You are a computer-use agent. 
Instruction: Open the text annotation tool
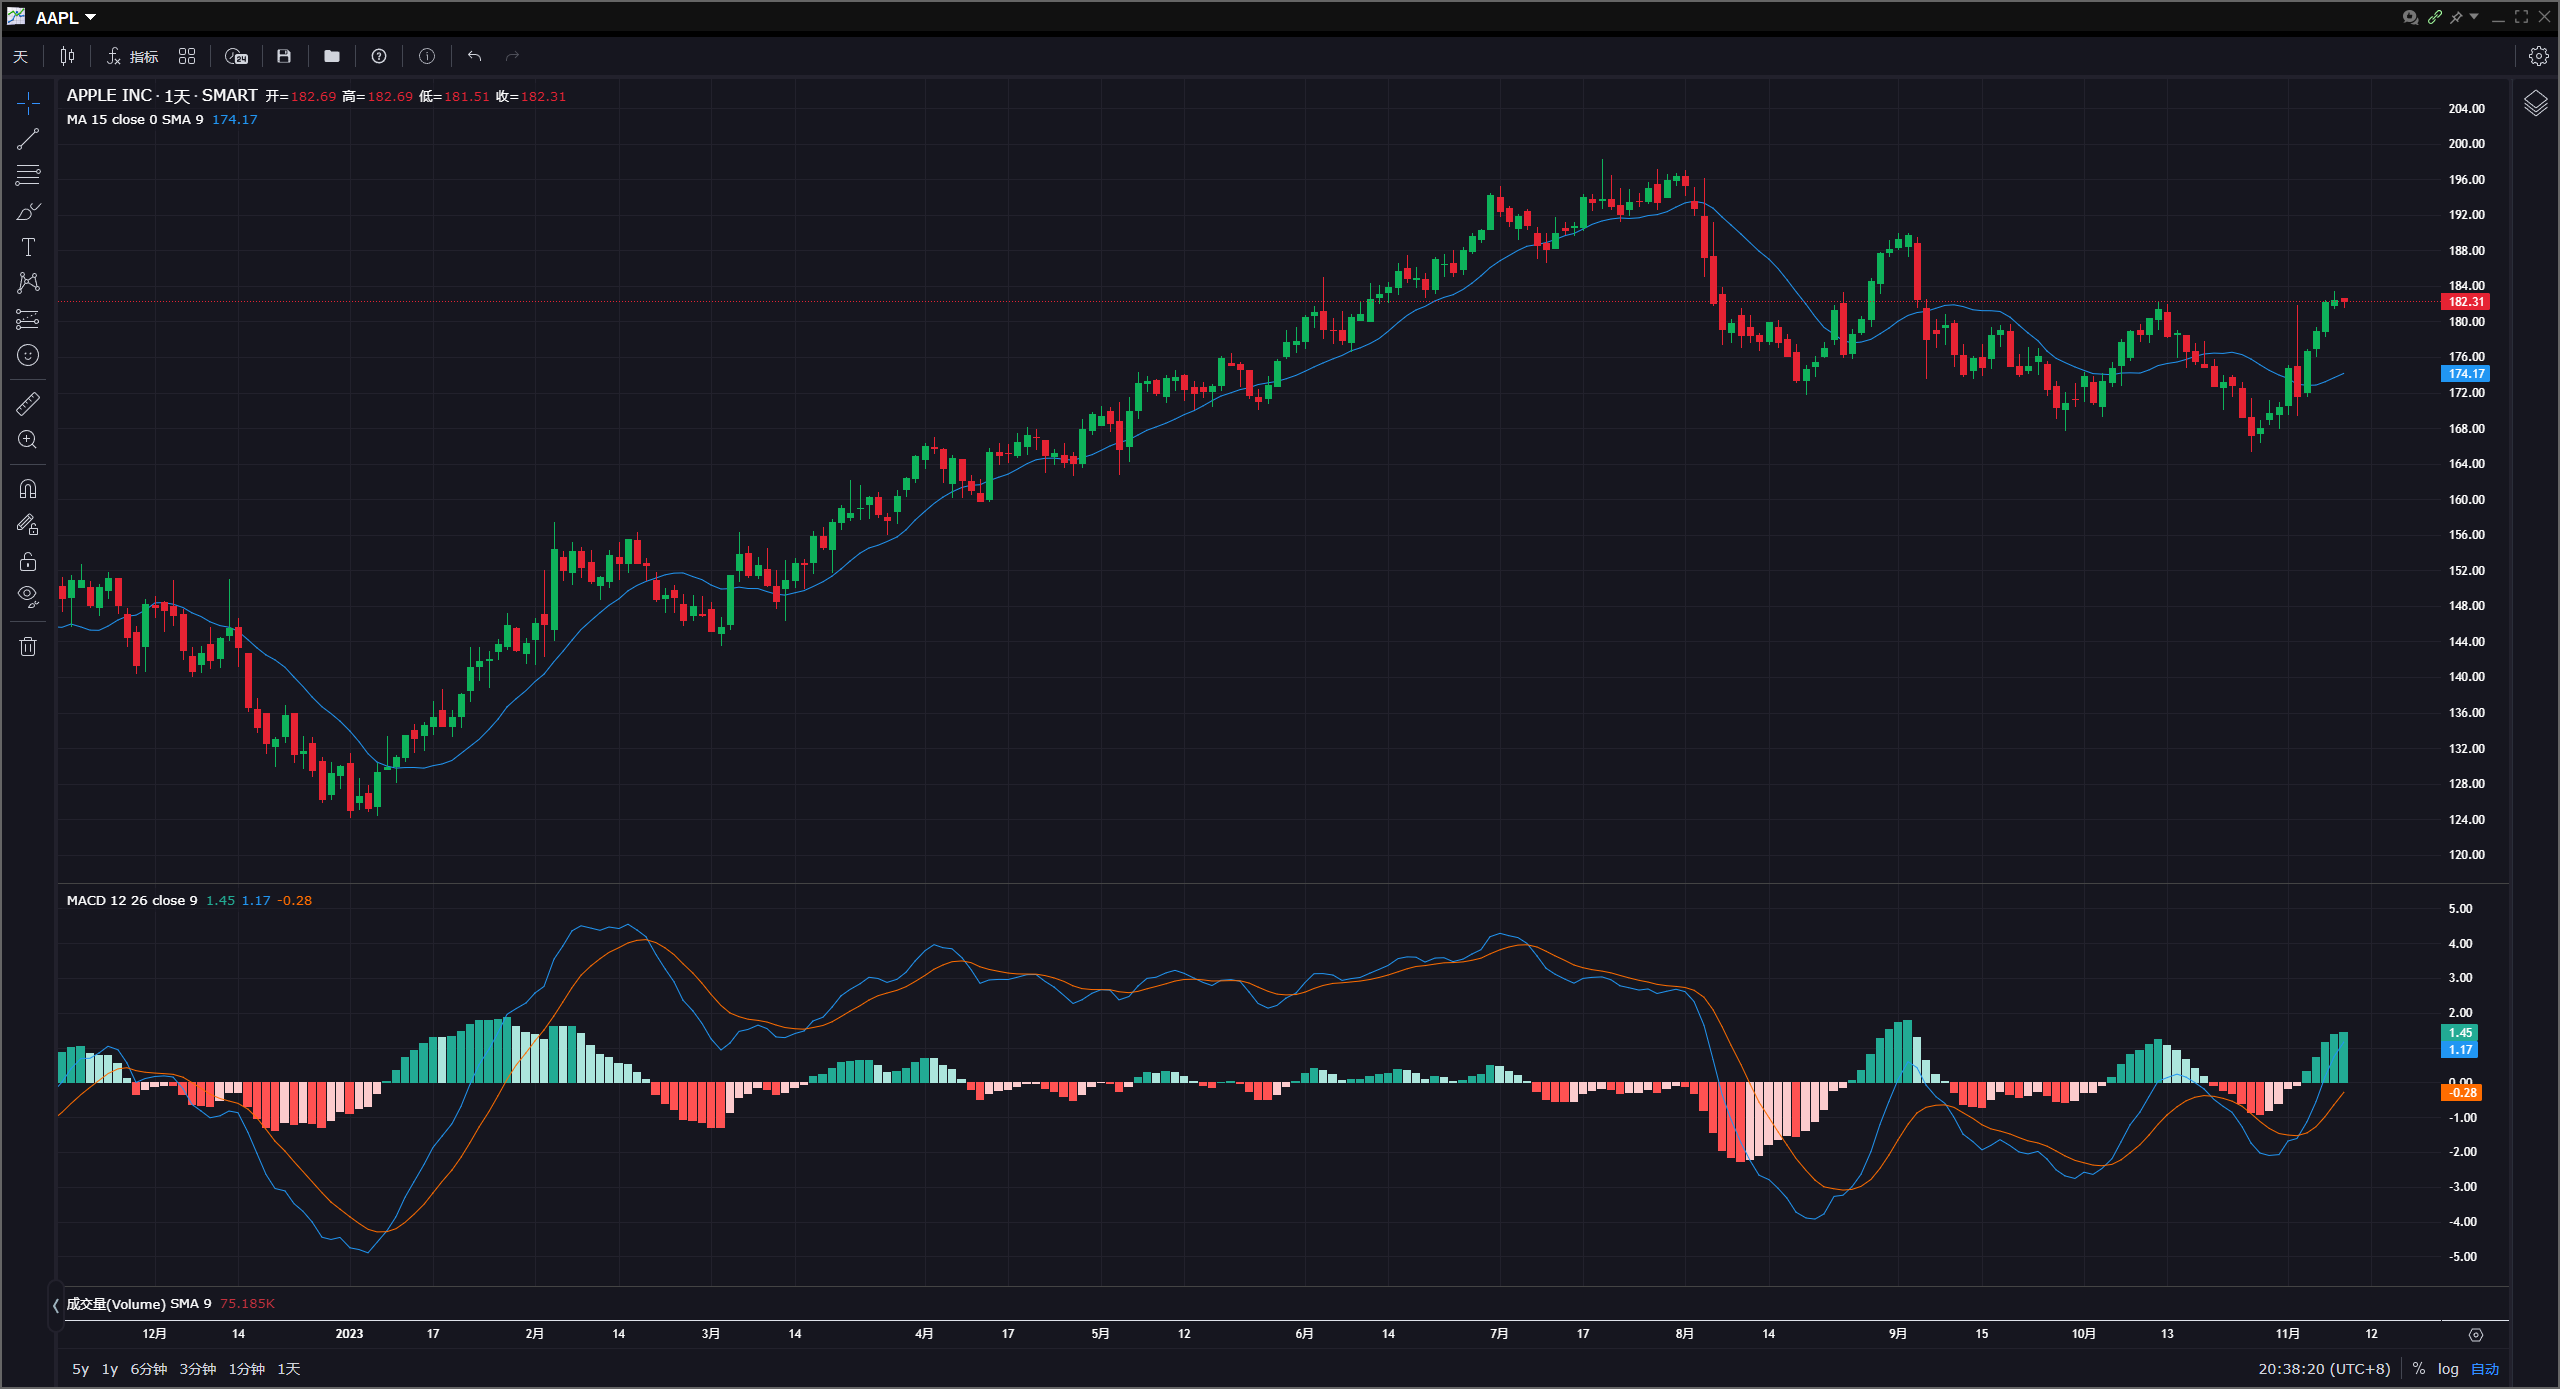27,246
